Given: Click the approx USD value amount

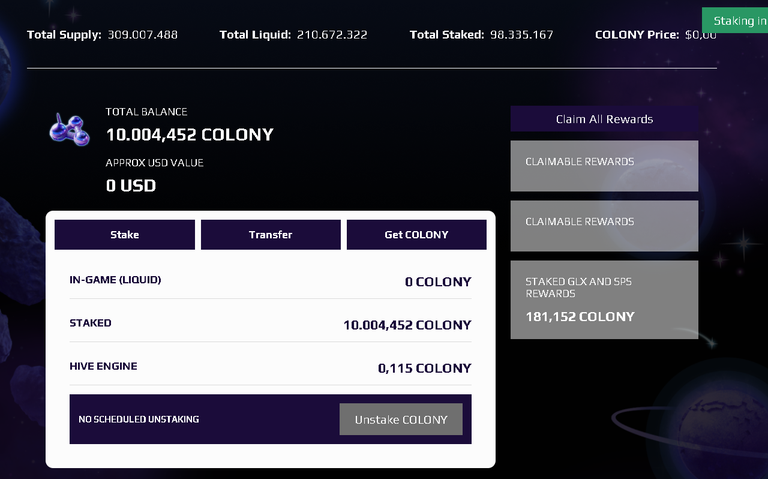Looking at the screenshot, I should tap(131, 186).
